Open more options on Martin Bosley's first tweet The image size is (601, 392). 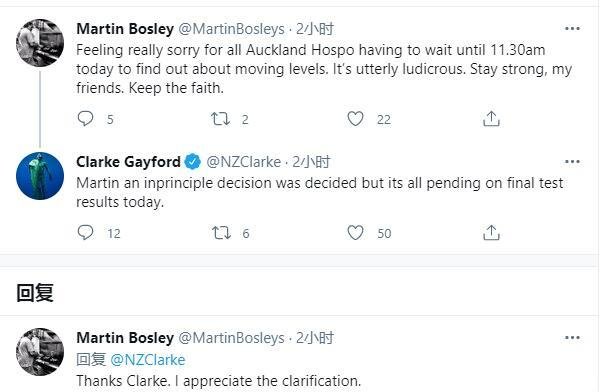pyautogui.click(x=572, y=28)
